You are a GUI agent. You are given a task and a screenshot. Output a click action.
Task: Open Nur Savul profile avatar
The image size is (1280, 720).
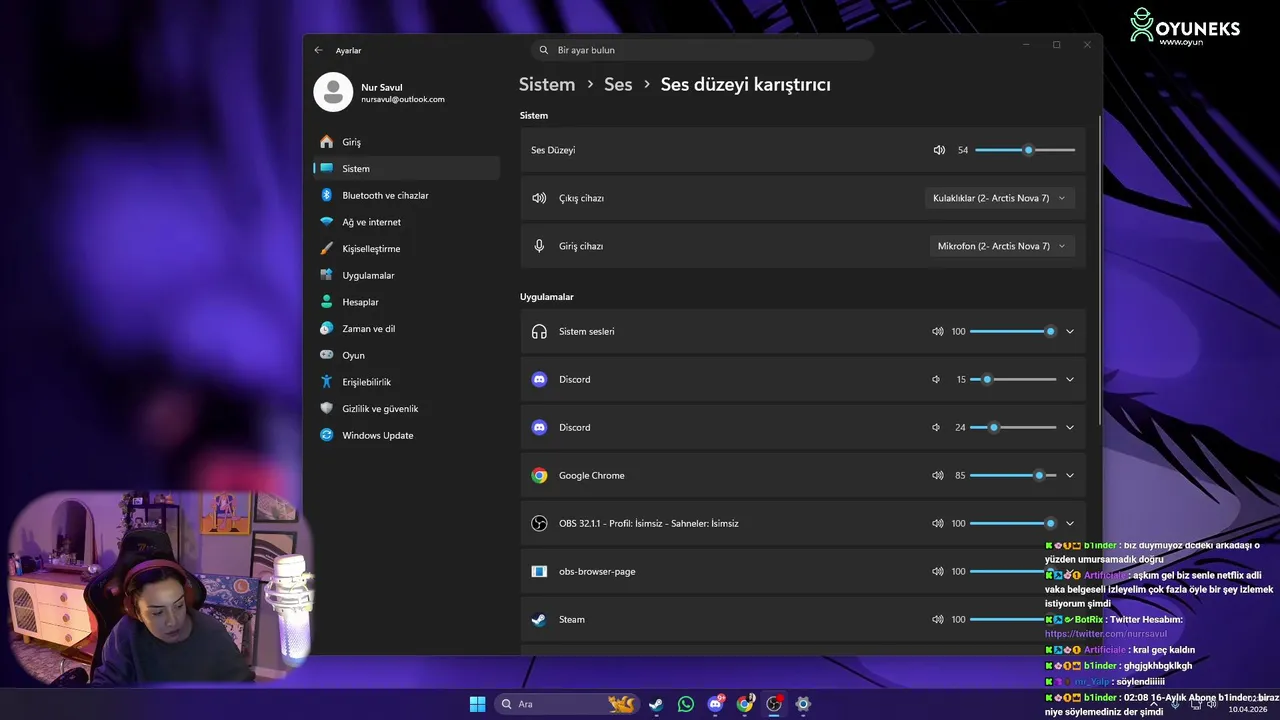[333, 92]
